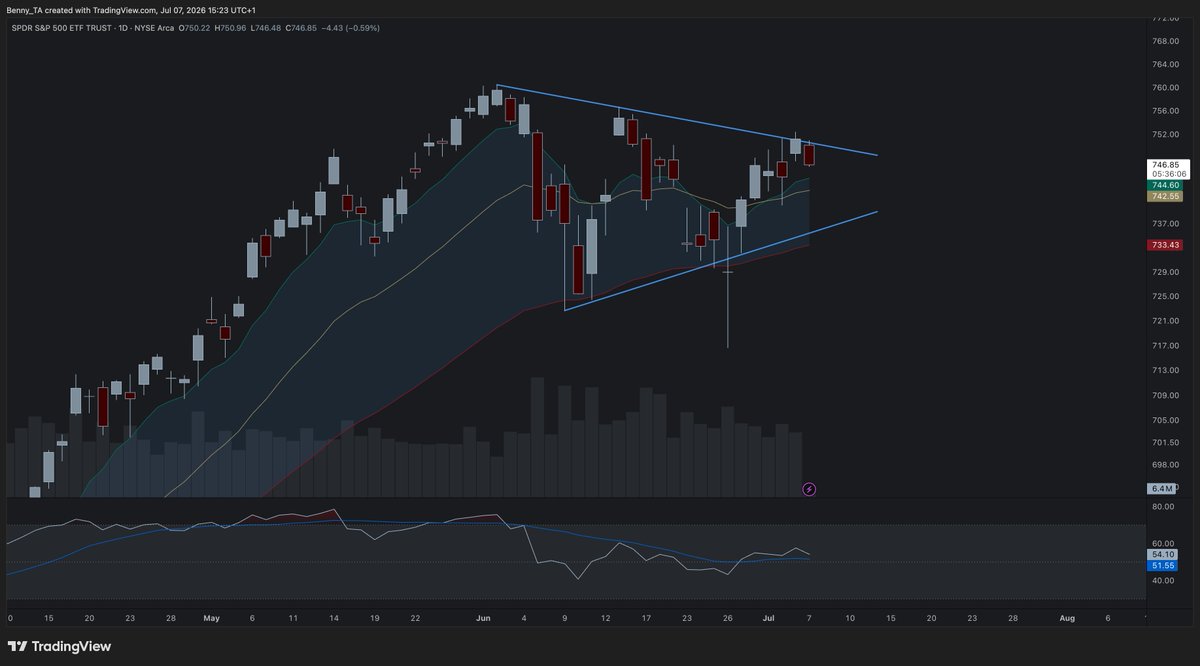
Task: Click the 760.00 price axis label
Action: tap(1166, 87)
